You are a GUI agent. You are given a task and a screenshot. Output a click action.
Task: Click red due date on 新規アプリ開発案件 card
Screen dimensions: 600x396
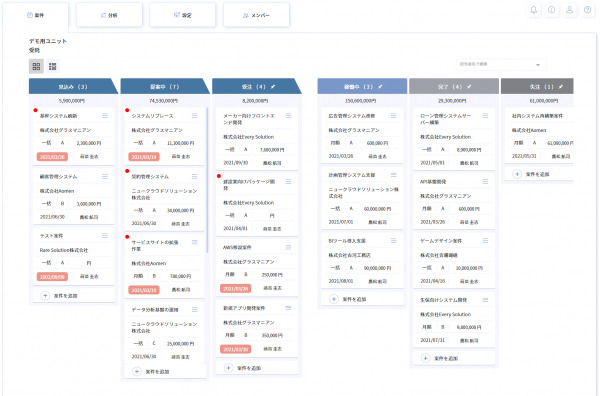(x=236, y=349)
